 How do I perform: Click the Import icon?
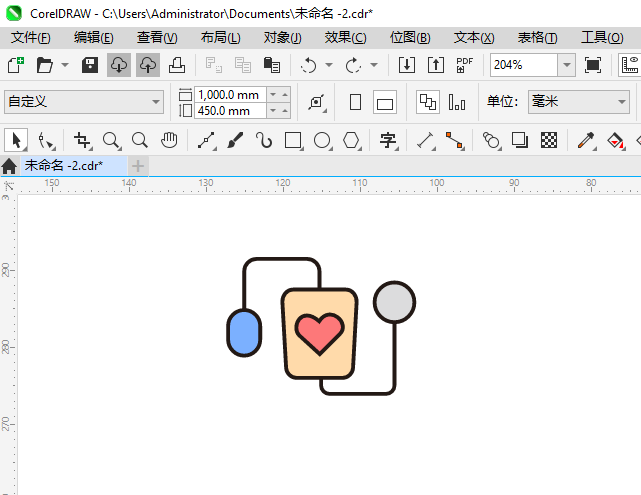[x=407, y=65]
